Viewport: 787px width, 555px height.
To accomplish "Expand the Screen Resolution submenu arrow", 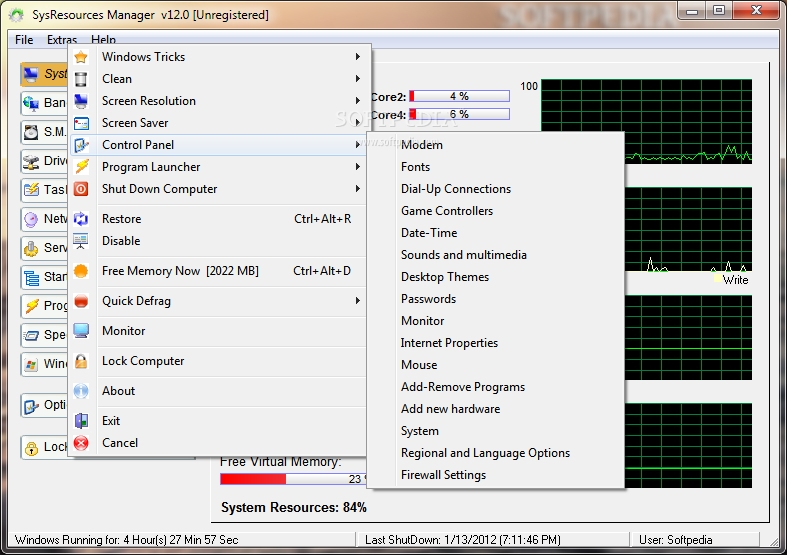I will click(357, 101).
